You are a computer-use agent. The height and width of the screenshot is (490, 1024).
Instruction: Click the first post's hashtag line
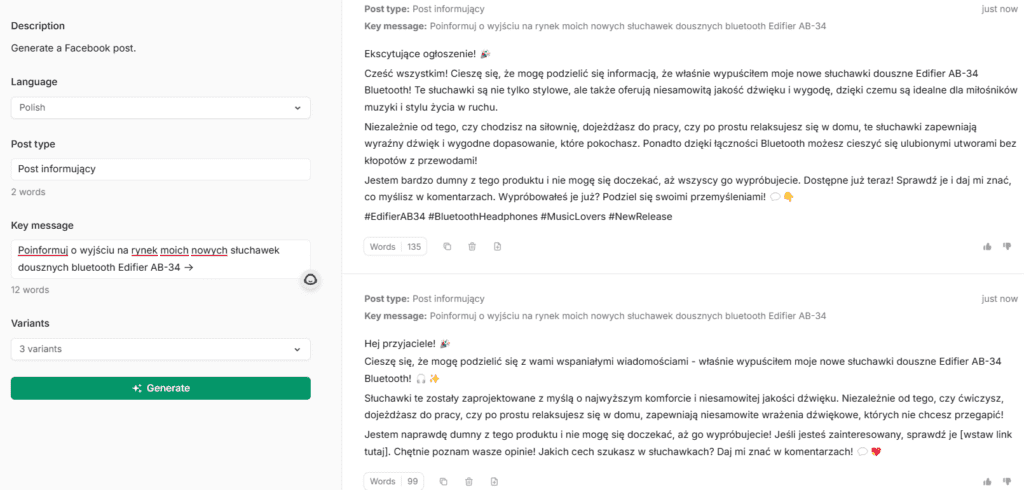coord(517,216)
